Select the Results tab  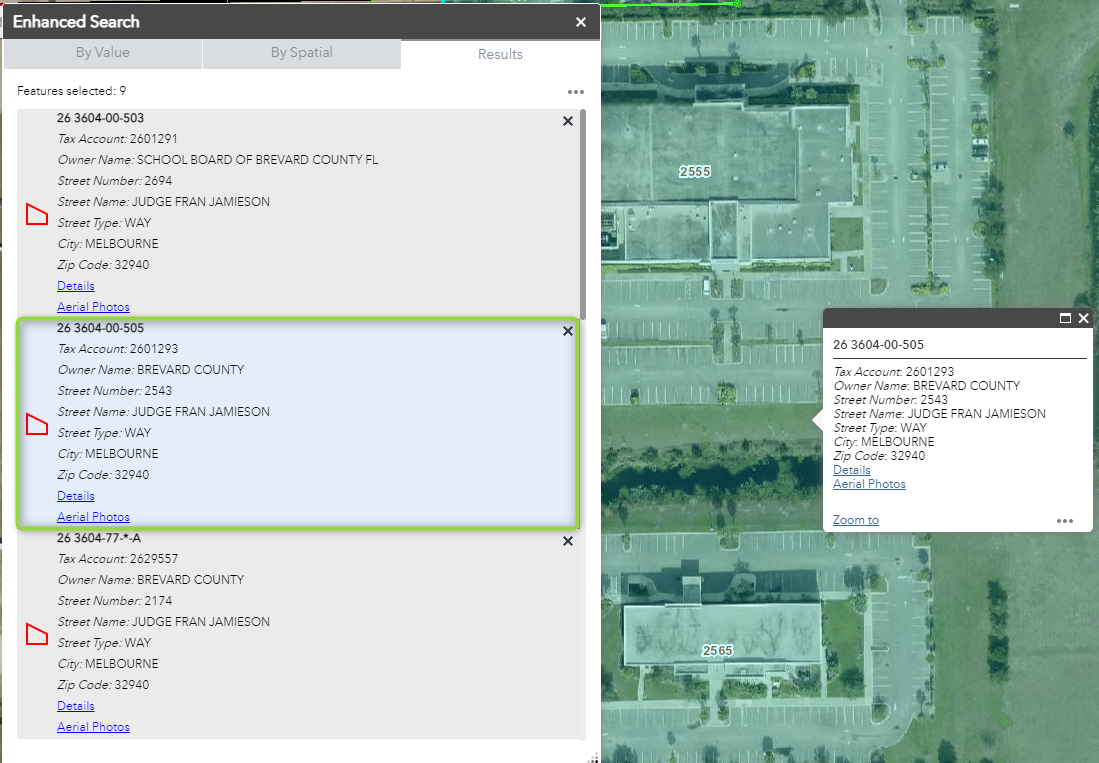pyautogui.click(x=500, y=54)
